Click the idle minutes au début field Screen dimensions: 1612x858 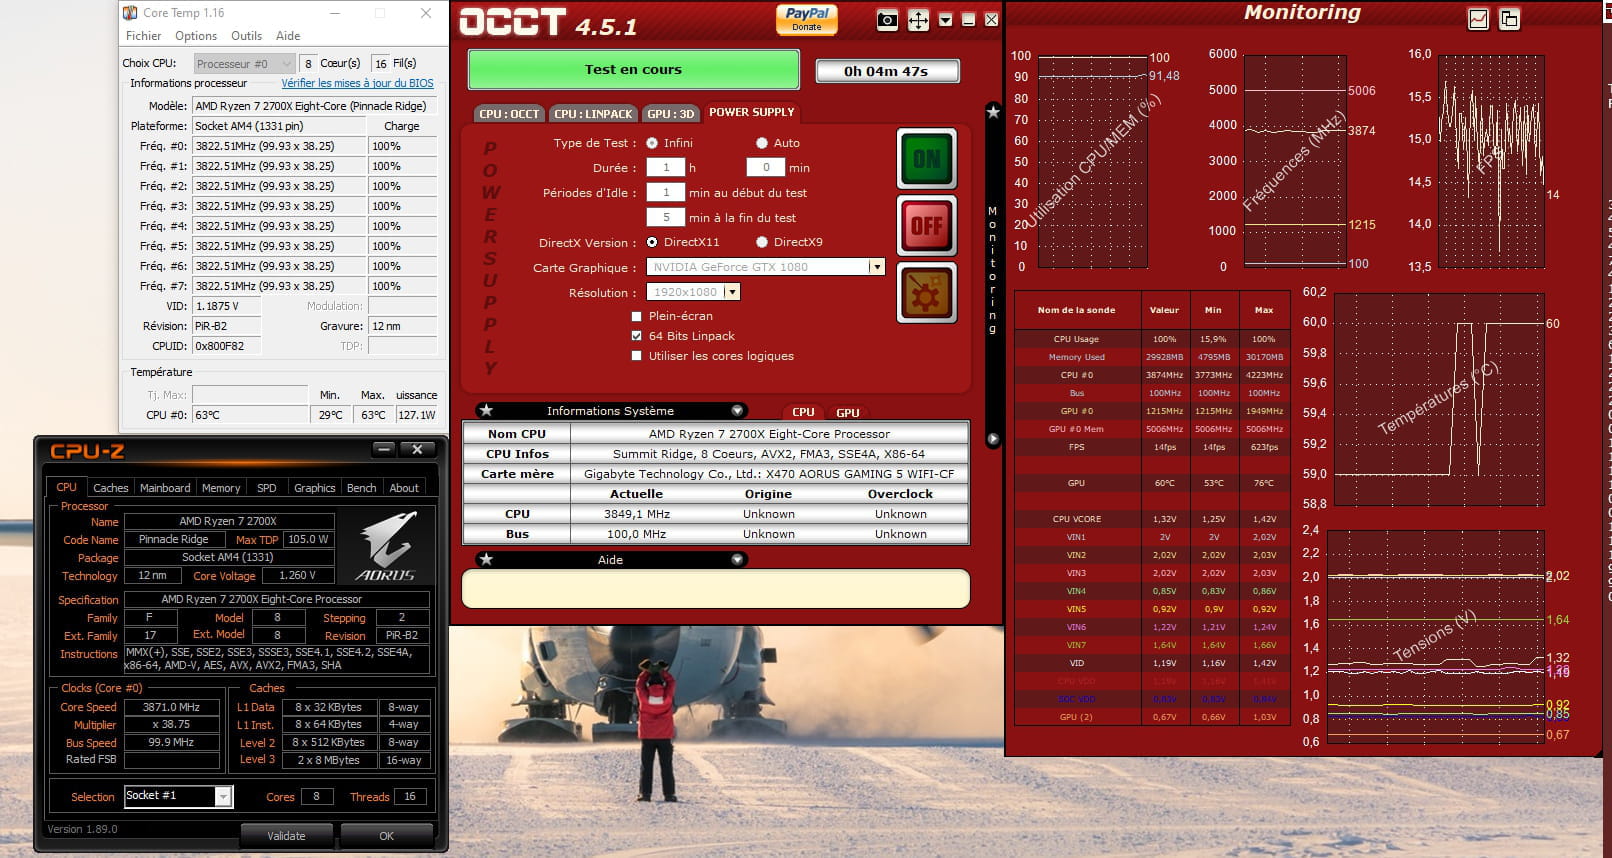666,192
